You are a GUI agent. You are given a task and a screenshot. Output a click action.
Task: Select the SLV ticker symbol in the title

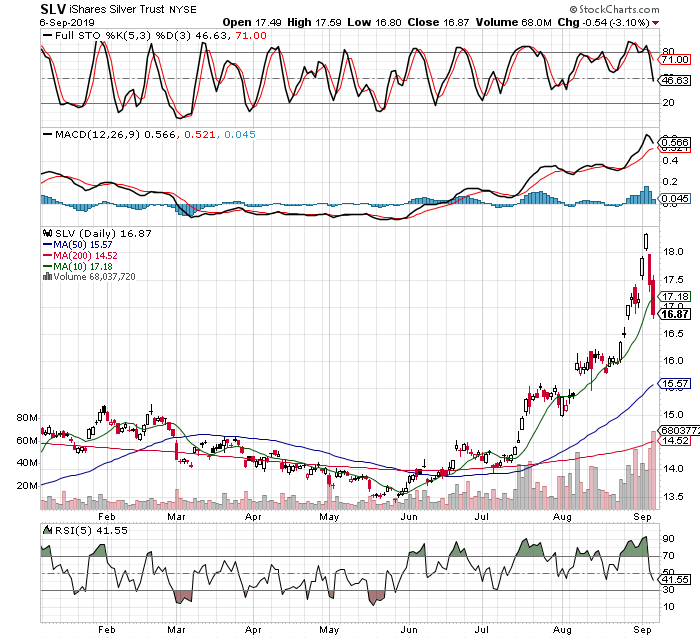tap(53, 9)
